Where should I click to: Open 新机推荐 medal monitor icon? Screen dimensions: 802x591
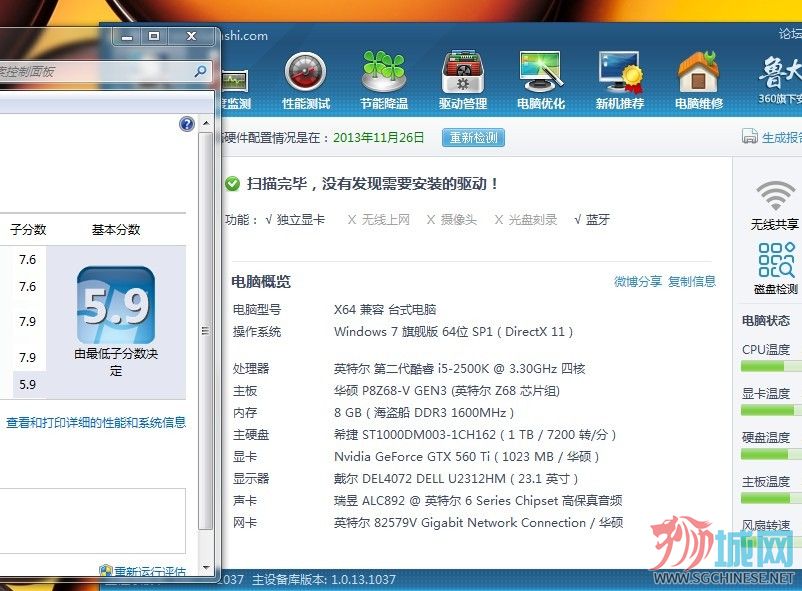pyautogui.click(x=620, y=72)
